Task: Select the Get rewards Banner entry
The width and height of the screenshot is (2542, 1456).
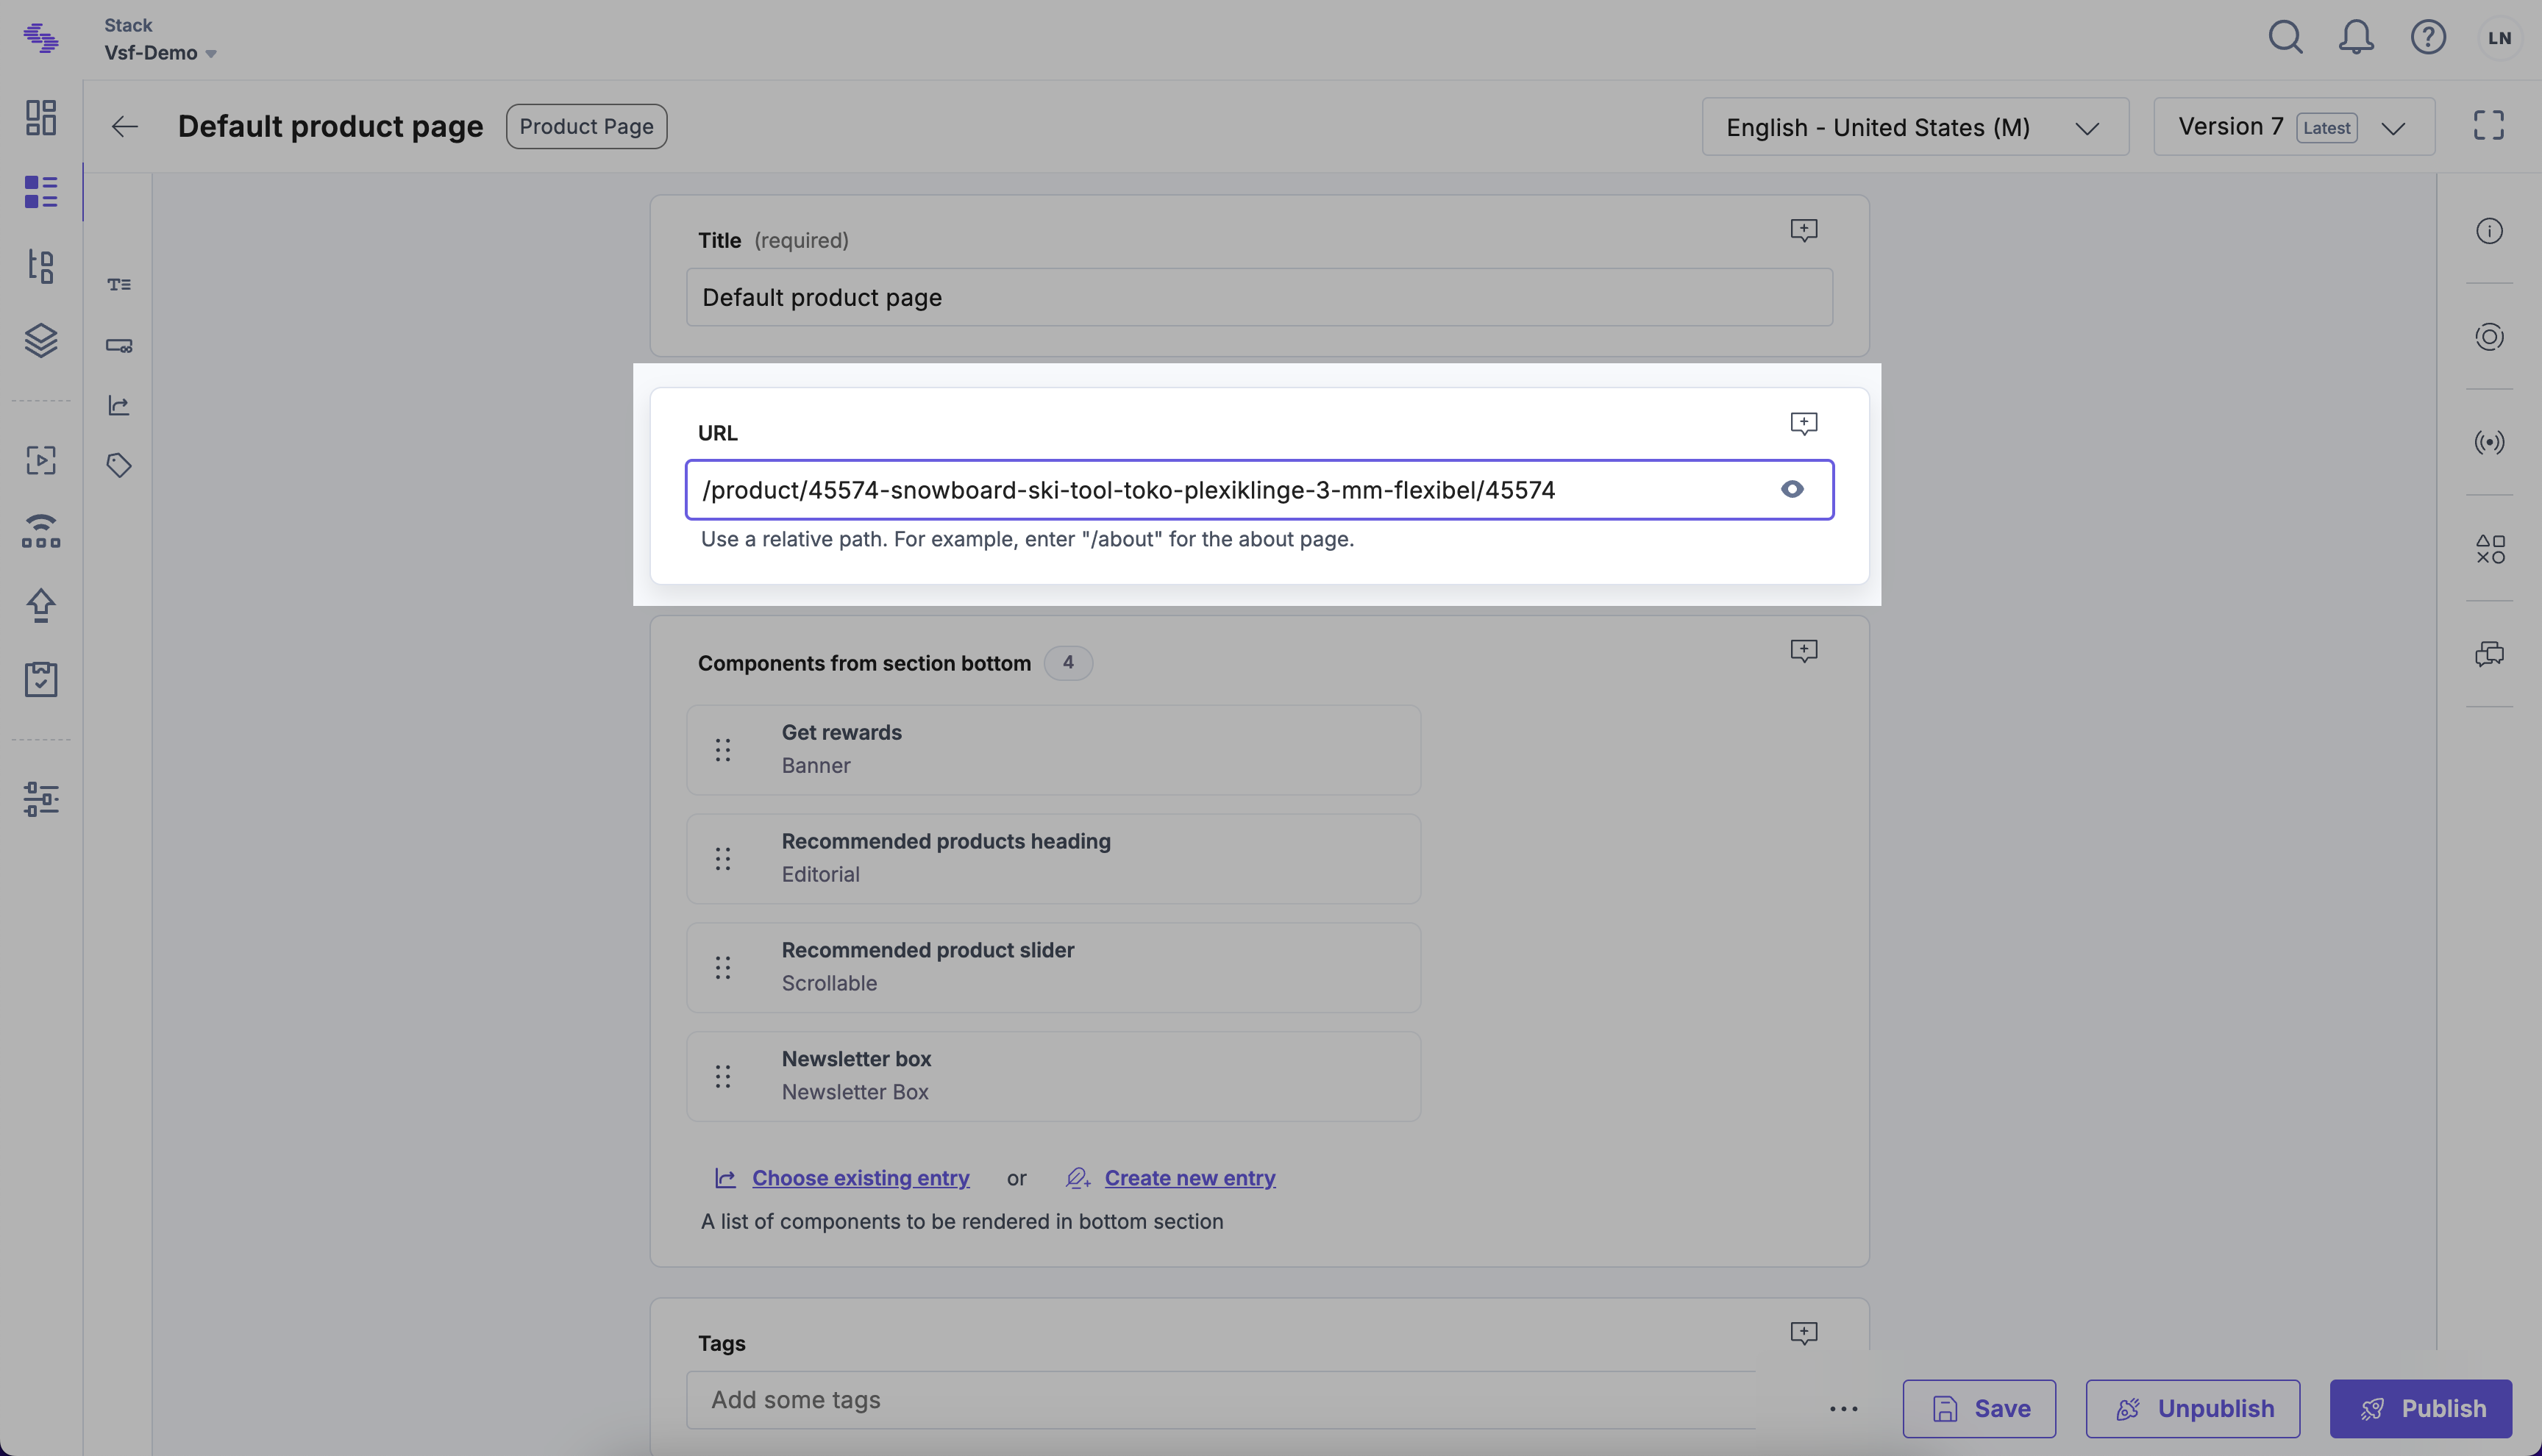Action: click(x=1053, y=750)
